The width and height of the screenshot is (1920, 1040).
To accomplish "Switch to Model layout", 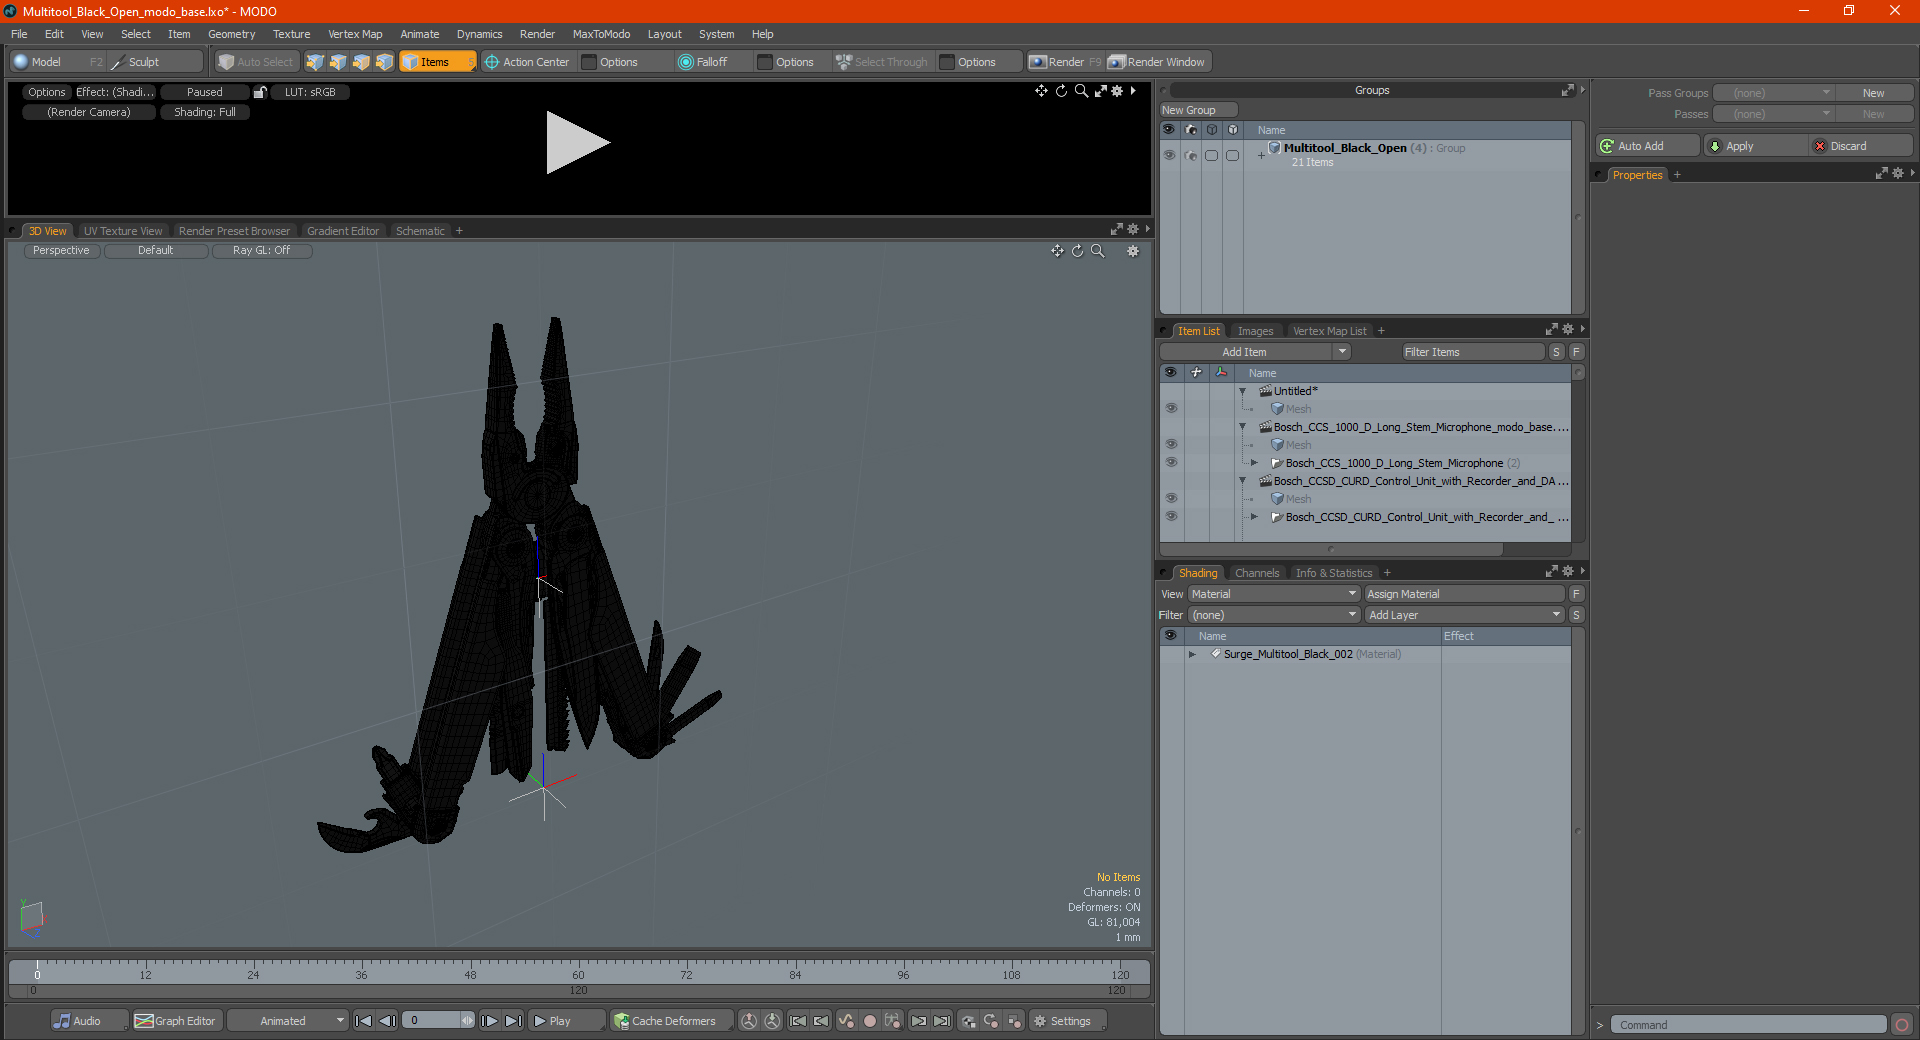I will (58, 62).
